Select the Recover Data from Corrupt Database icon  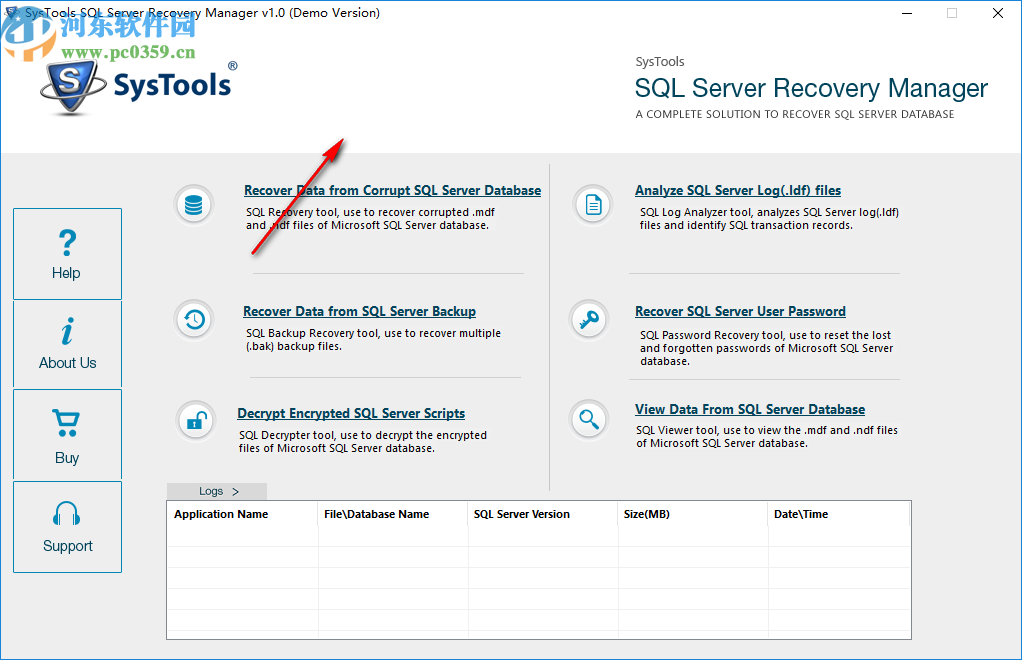[193, 204]
